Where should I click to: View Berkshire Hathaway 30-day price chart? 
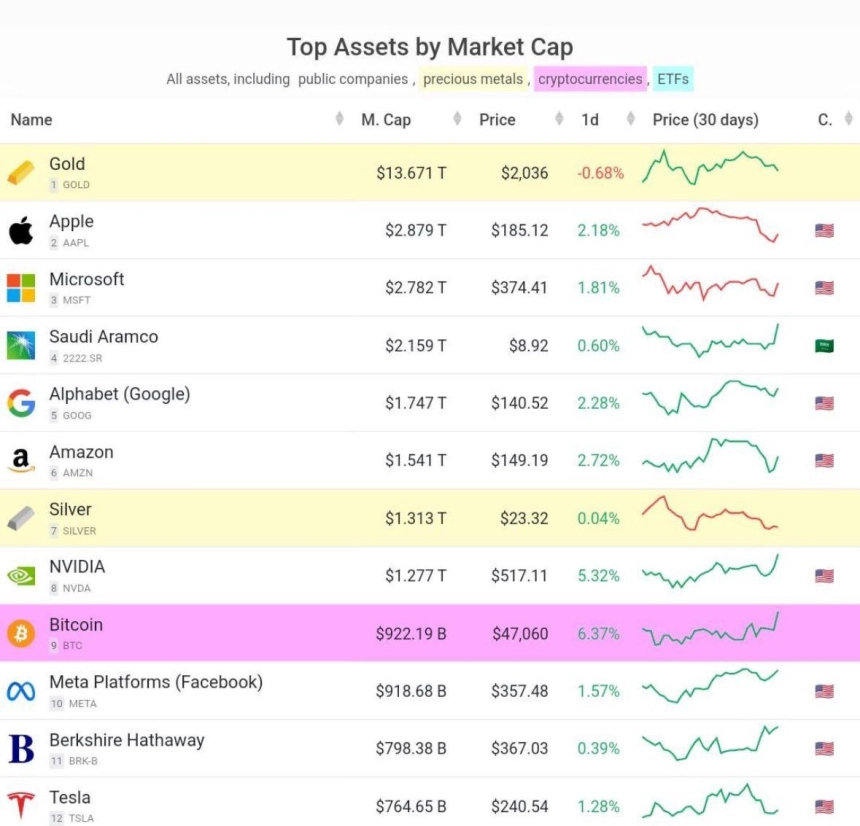[x=710, y=743]
